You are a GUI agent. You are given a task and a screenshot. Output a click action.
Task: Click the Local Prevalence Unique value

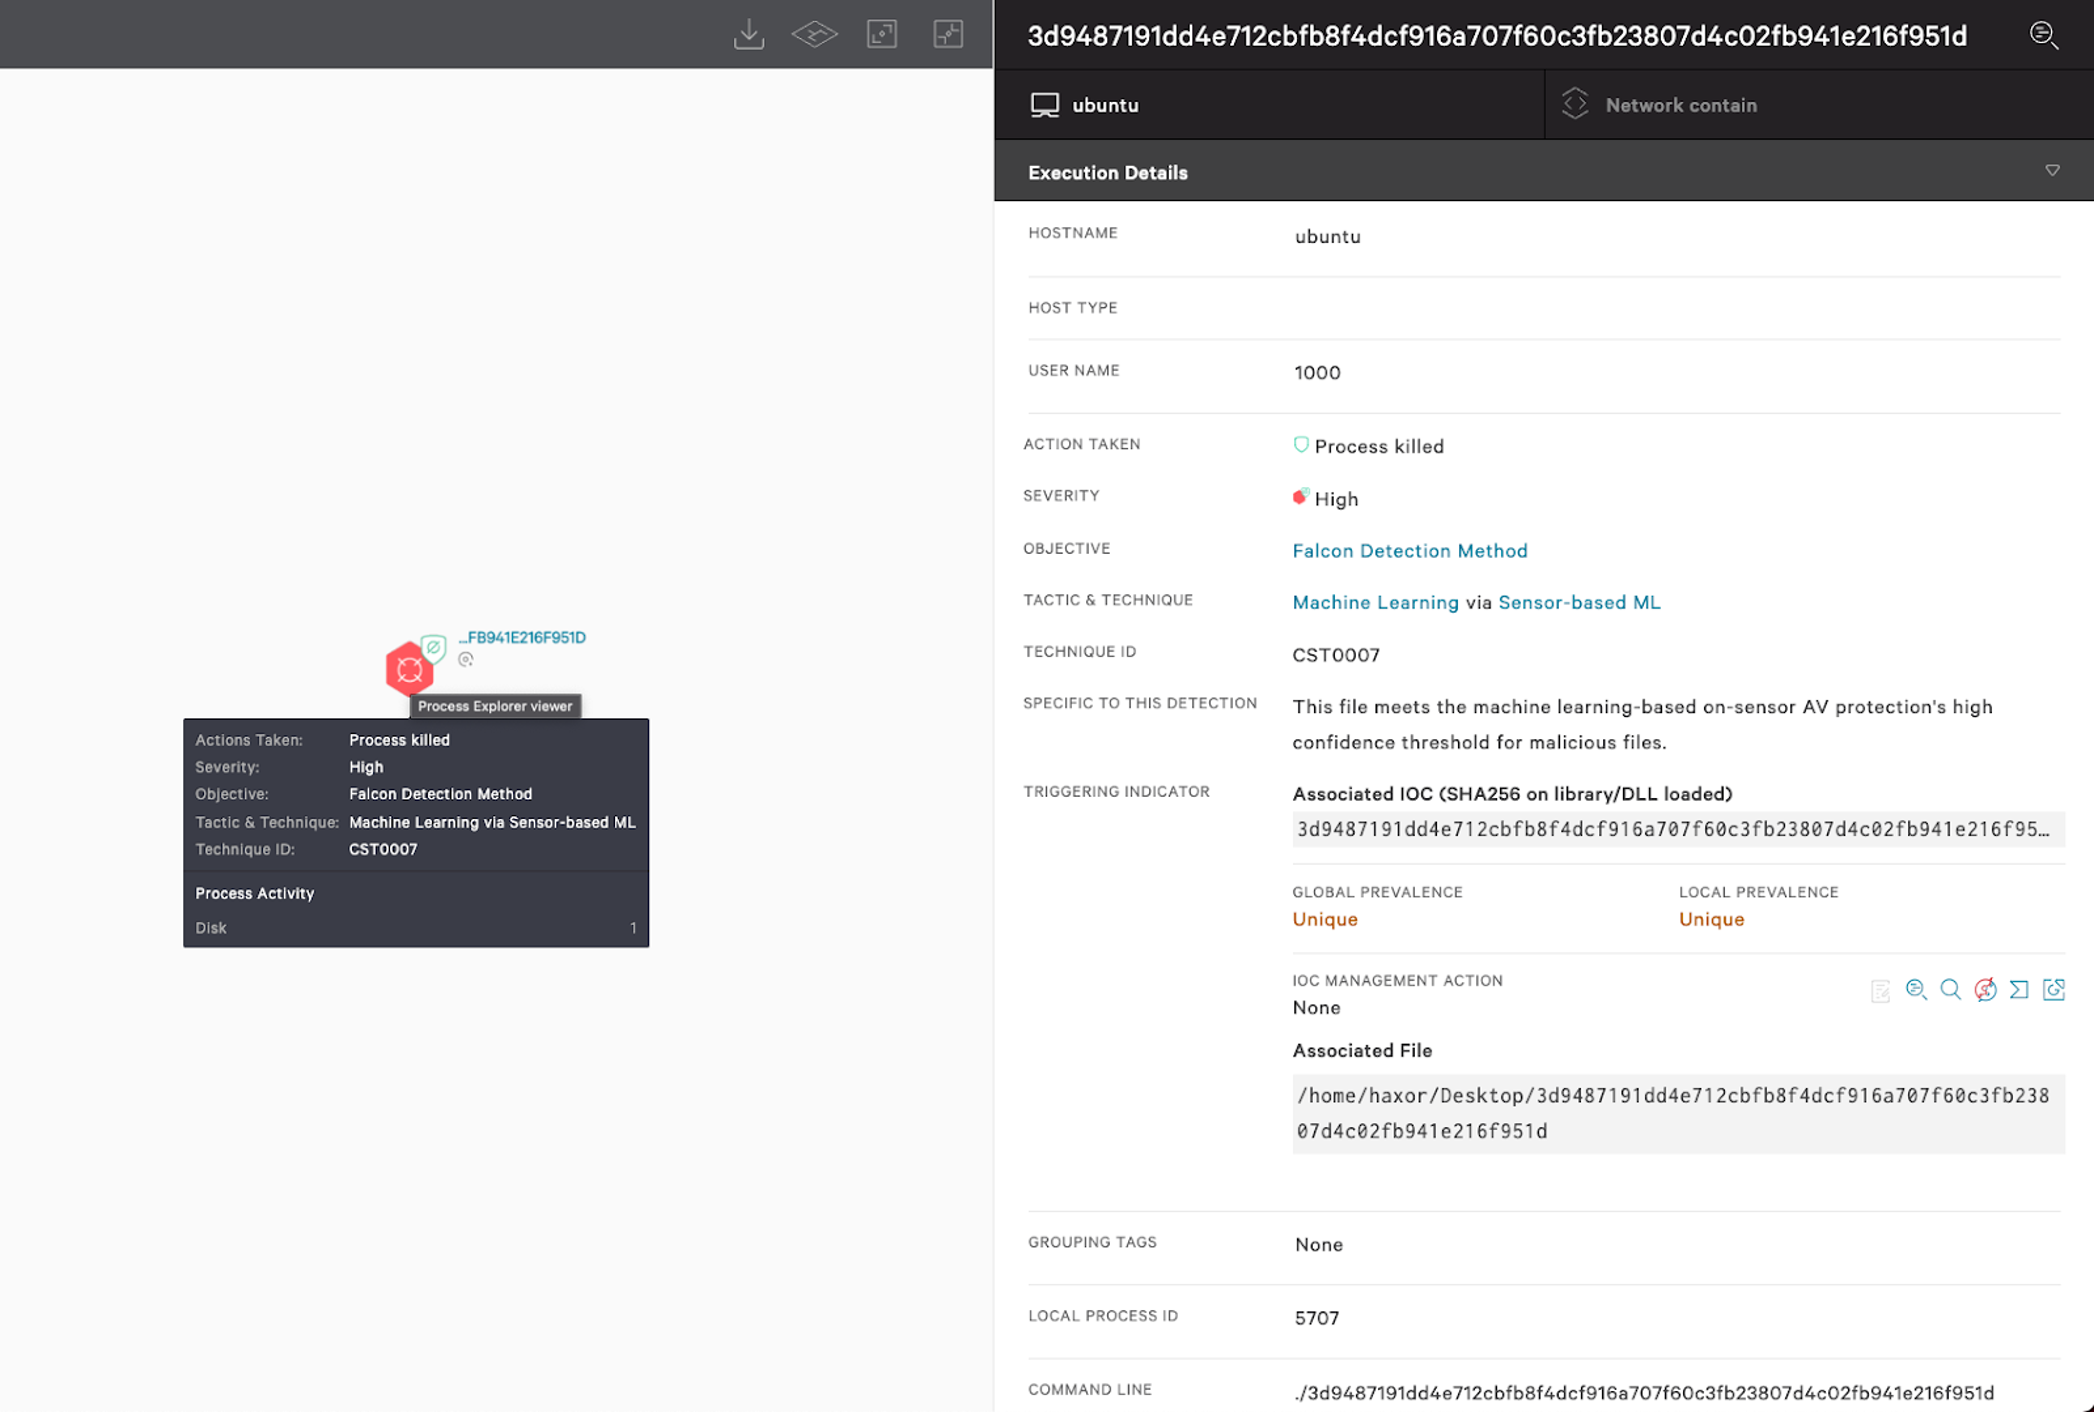(x=1711, y=919)
